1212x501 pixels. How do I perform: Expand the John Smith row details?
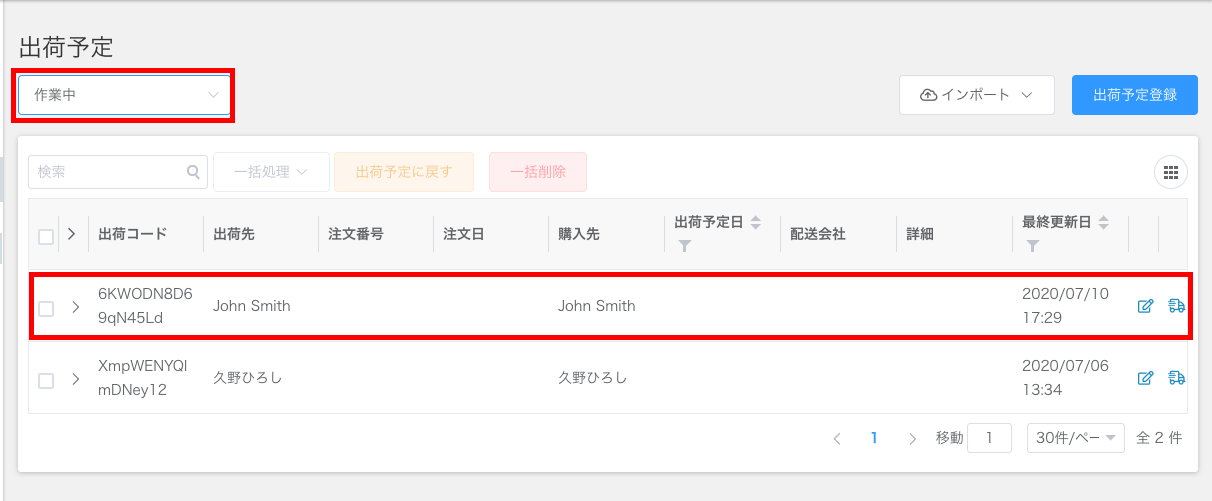pos(75,307)
